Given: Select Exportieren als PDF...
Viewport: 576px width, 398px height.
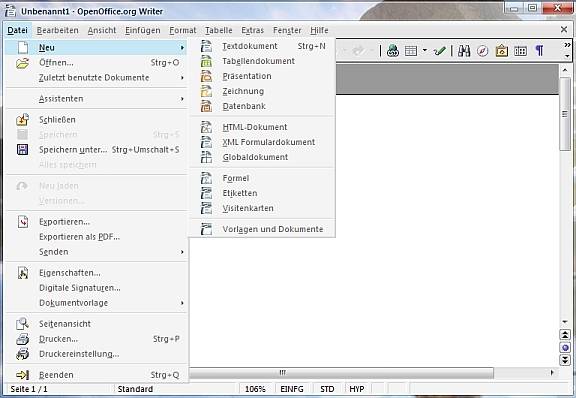Looking at the screenshot, I should 96,237.
